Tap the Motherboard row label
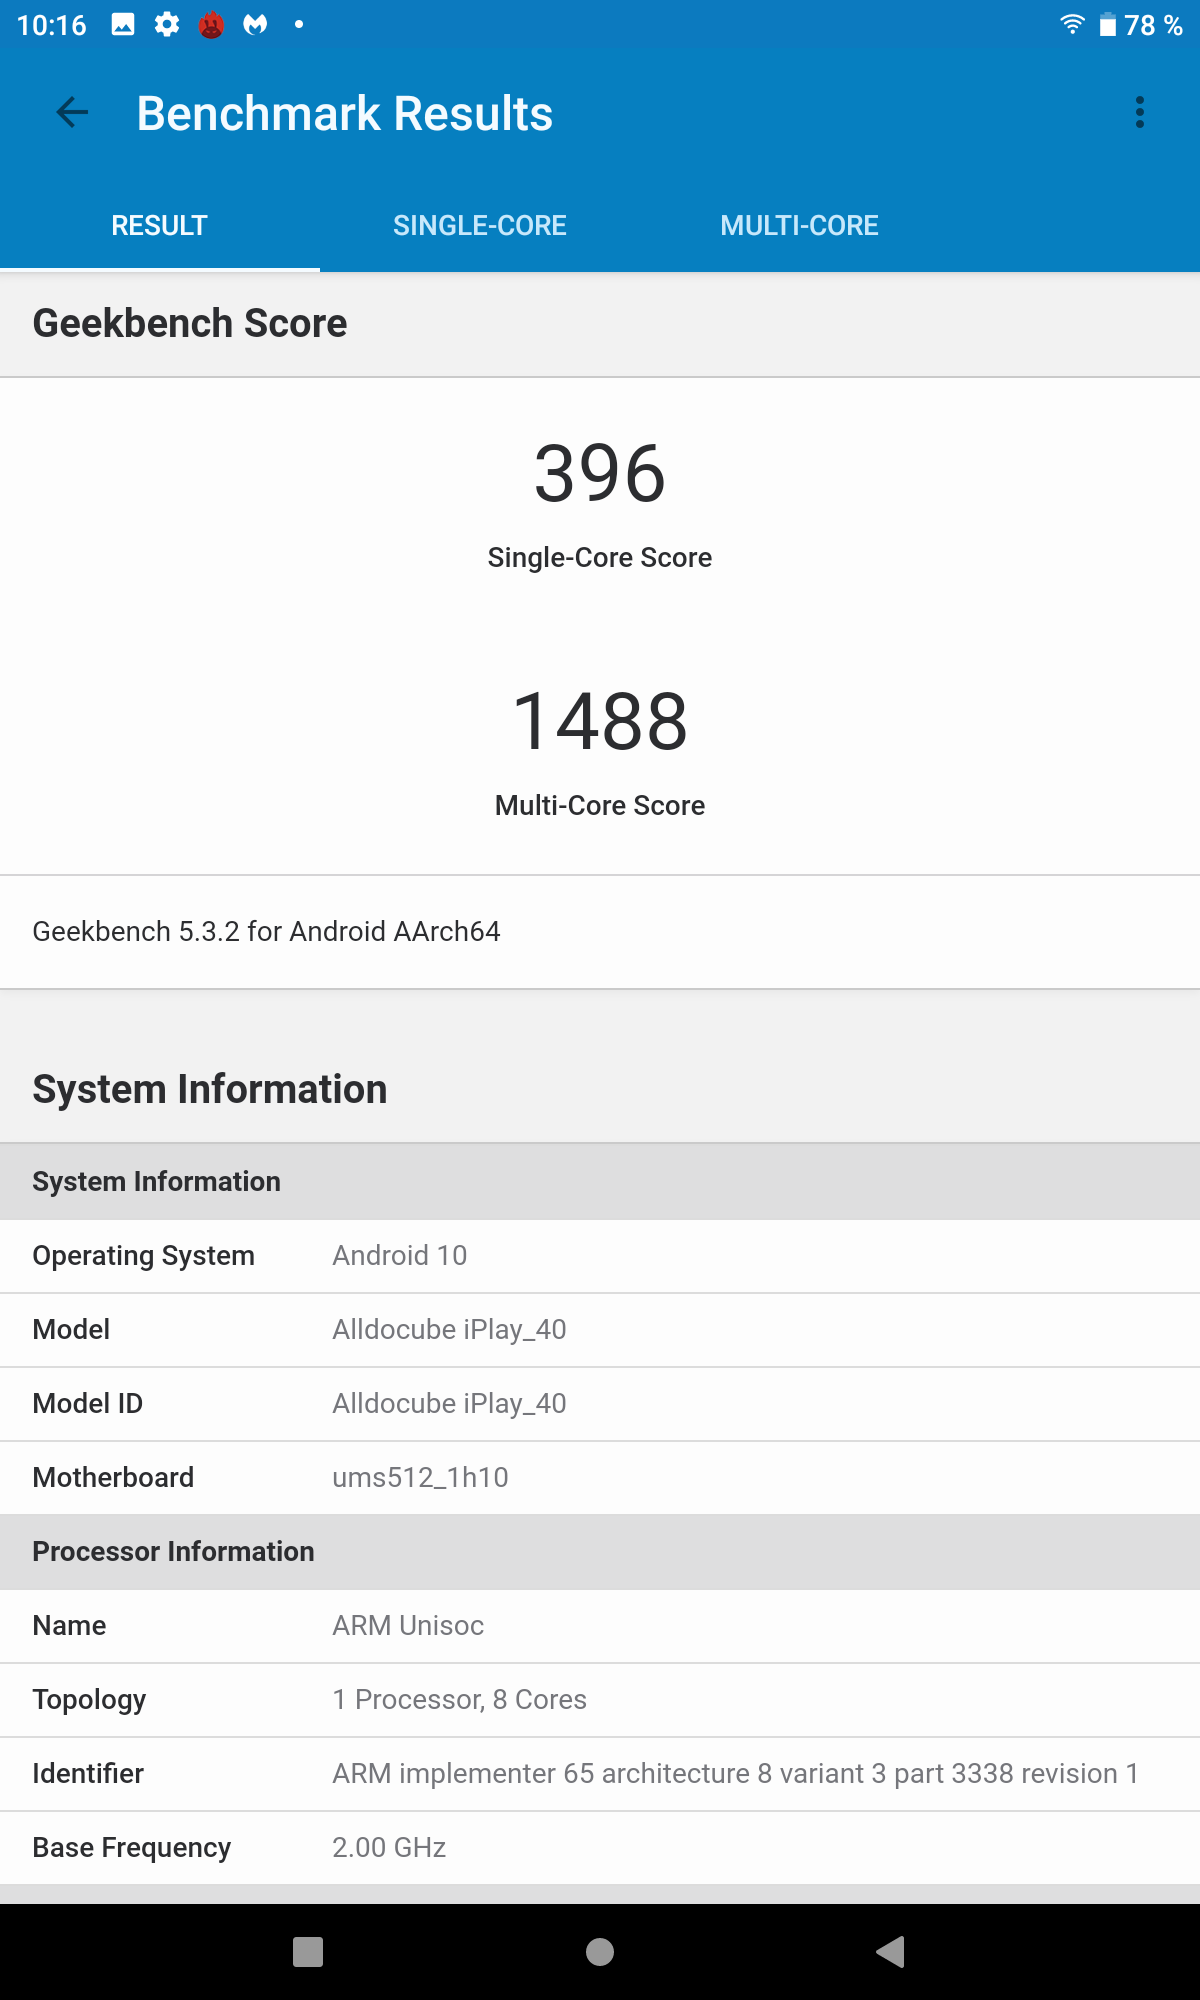Screen dimensions: 1200x2000 coord(113,1478)
